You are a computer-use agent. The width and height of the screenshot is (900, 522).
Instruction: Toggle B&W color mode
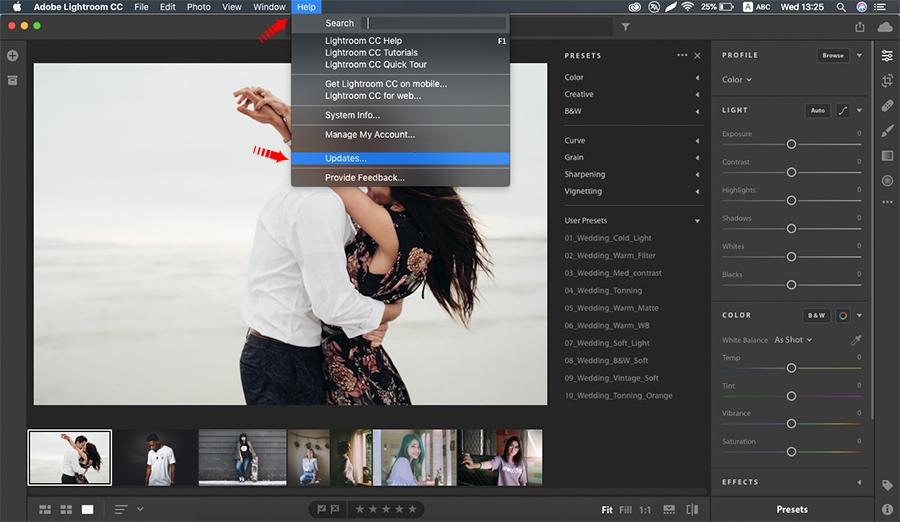pos(817,316)
